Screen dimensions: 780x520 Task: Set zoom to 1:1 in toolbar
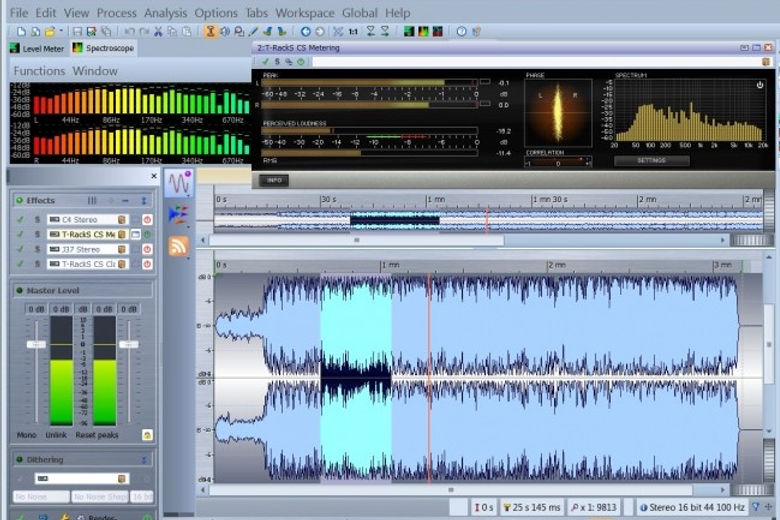pos(353,31)
